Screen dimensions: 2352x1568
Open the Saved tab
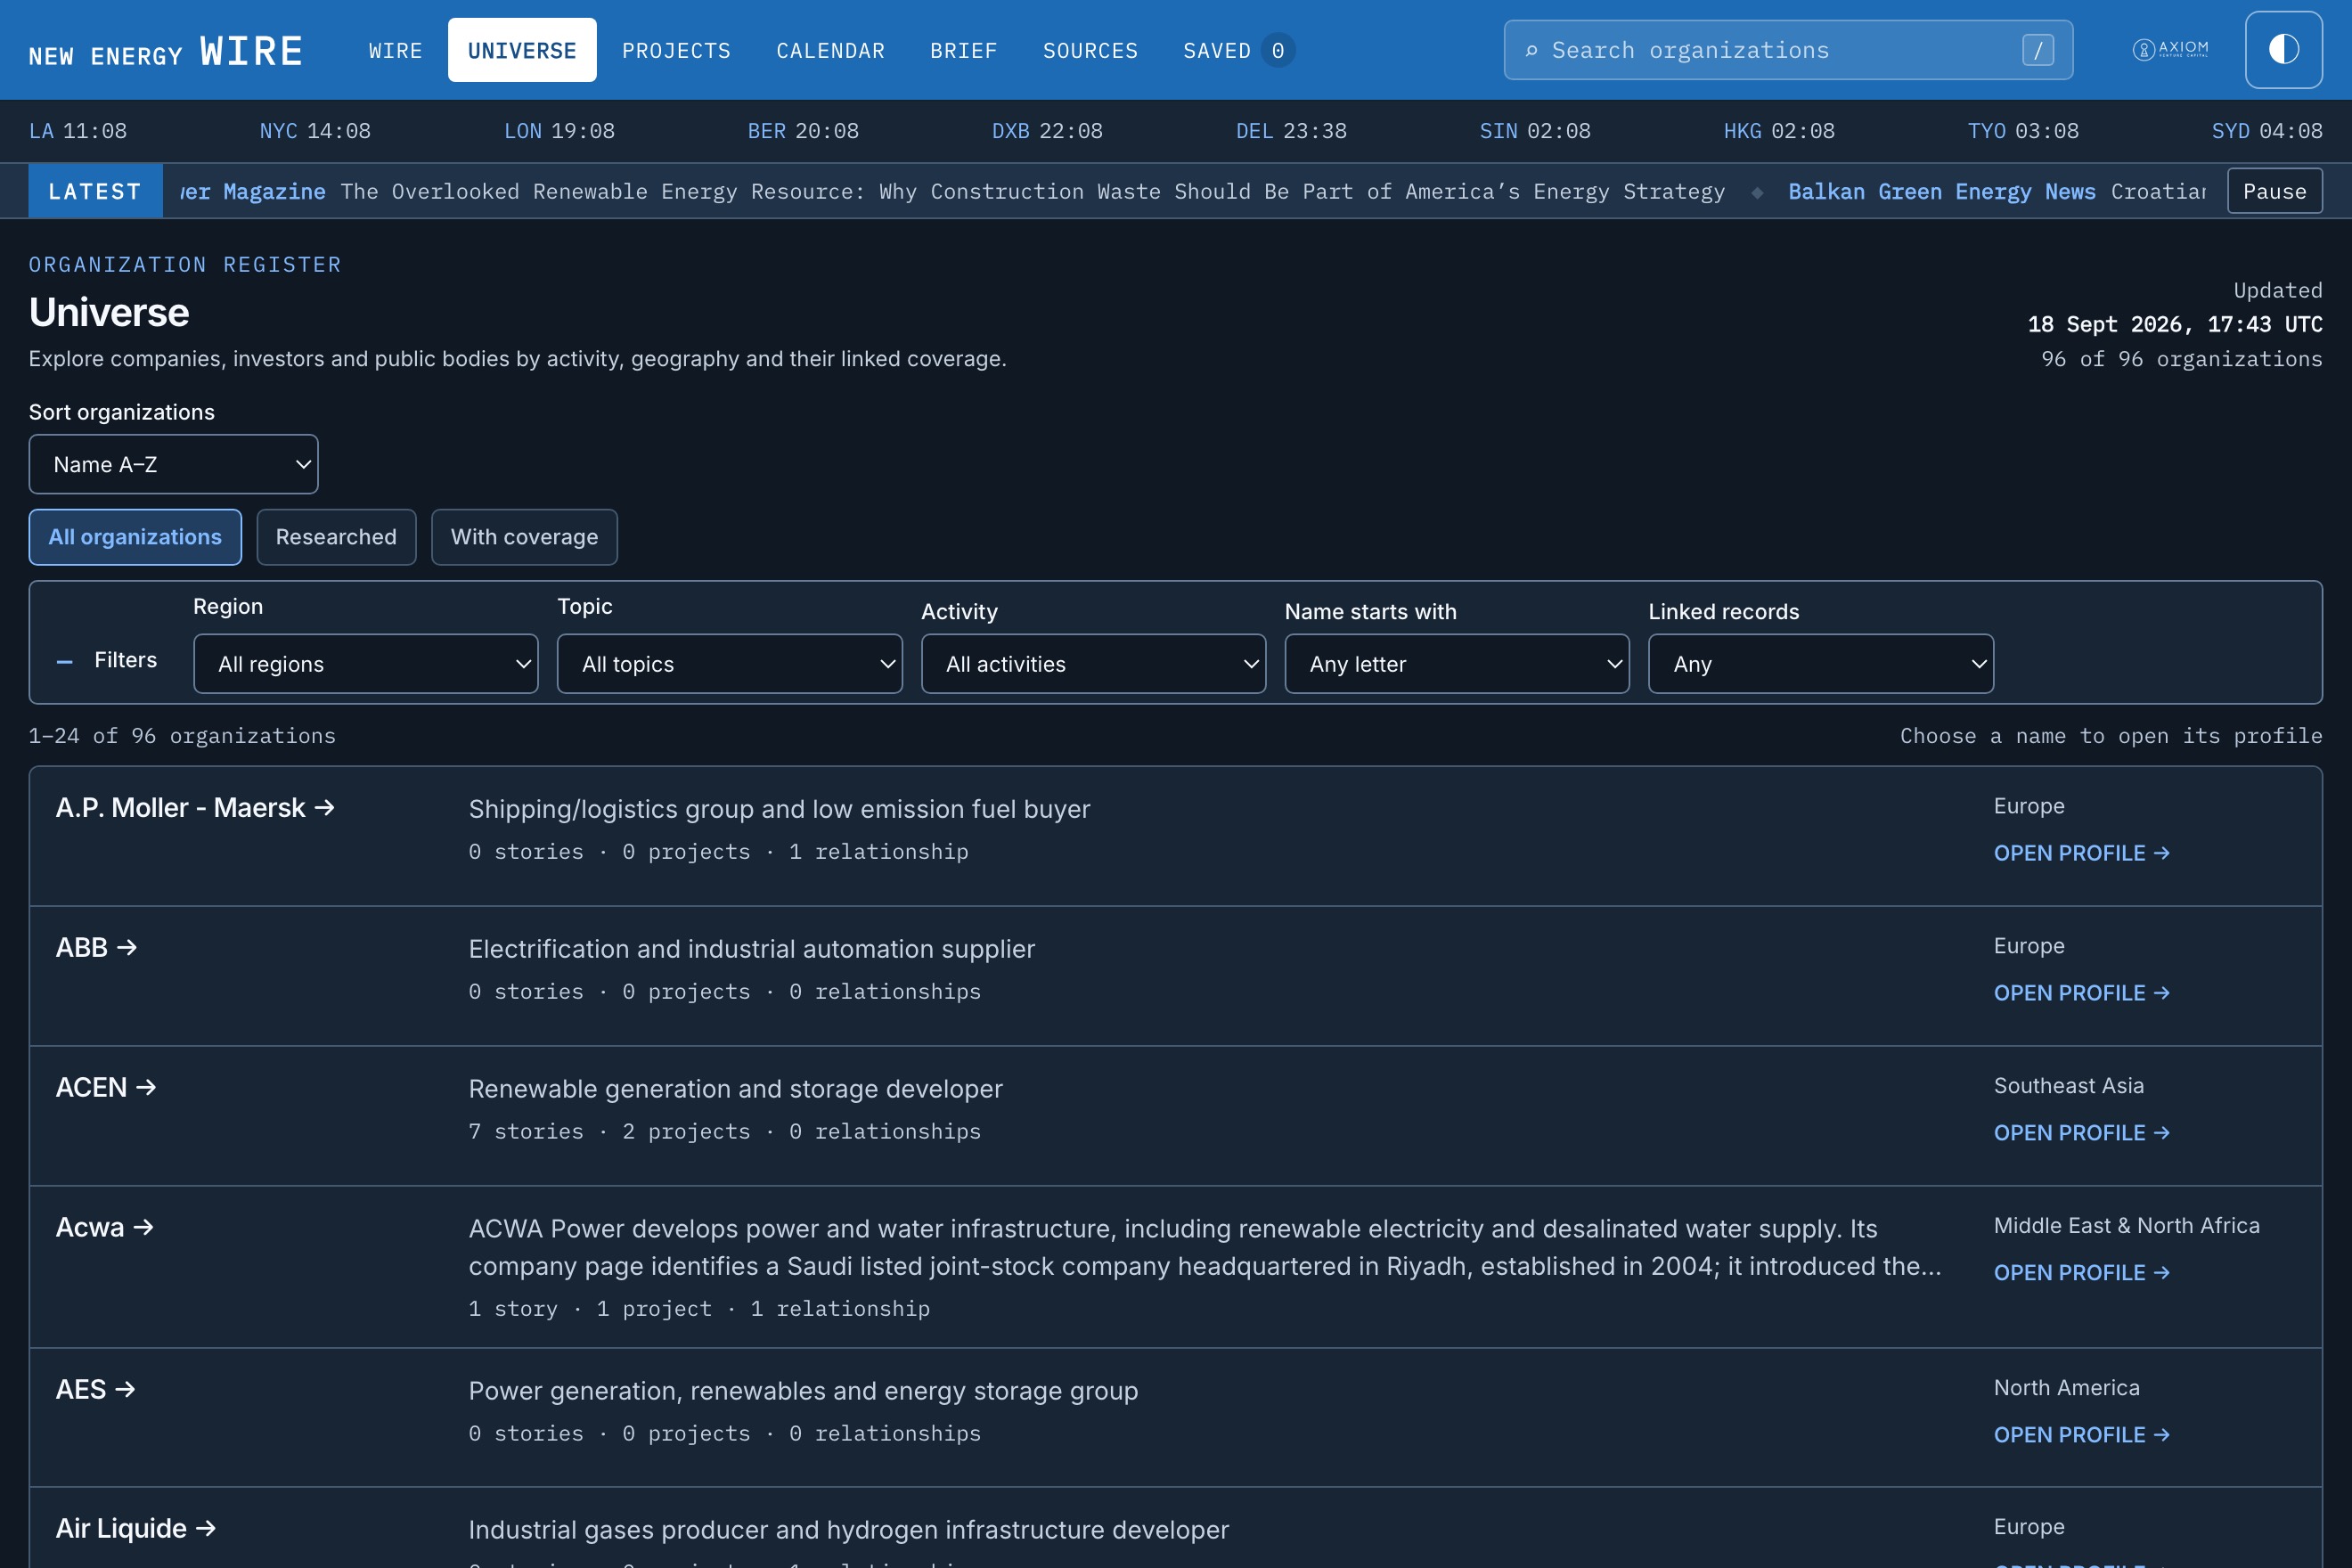pos(1238,50)
